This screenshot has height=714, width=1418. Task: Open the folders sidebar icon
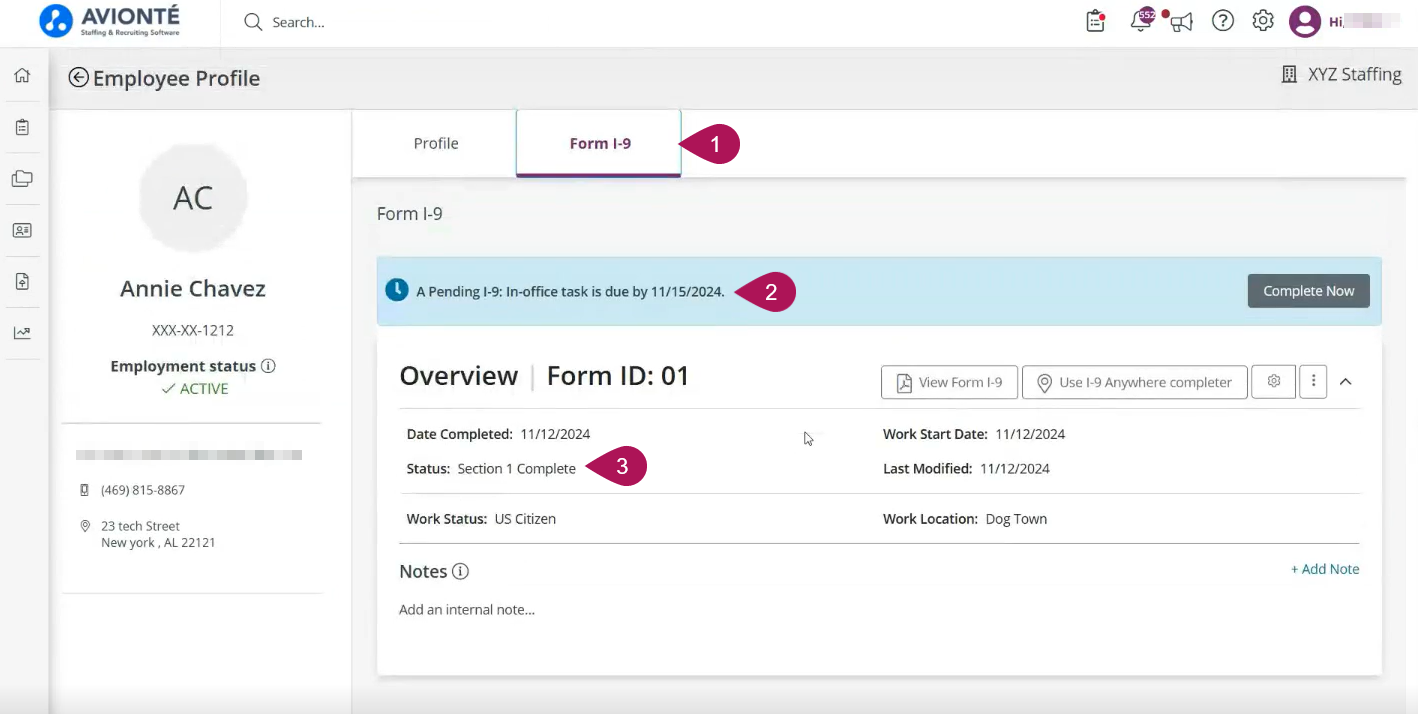[x=22, y=179]
